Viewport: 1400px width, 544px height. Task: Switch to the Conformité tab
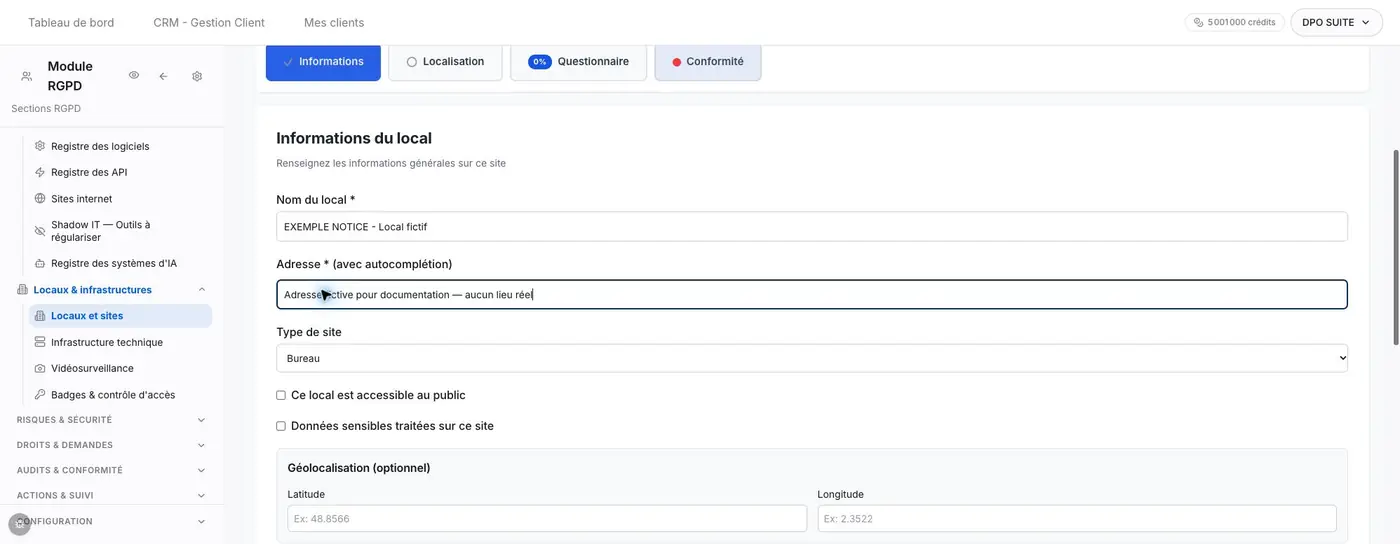click(x=708, y=62)
